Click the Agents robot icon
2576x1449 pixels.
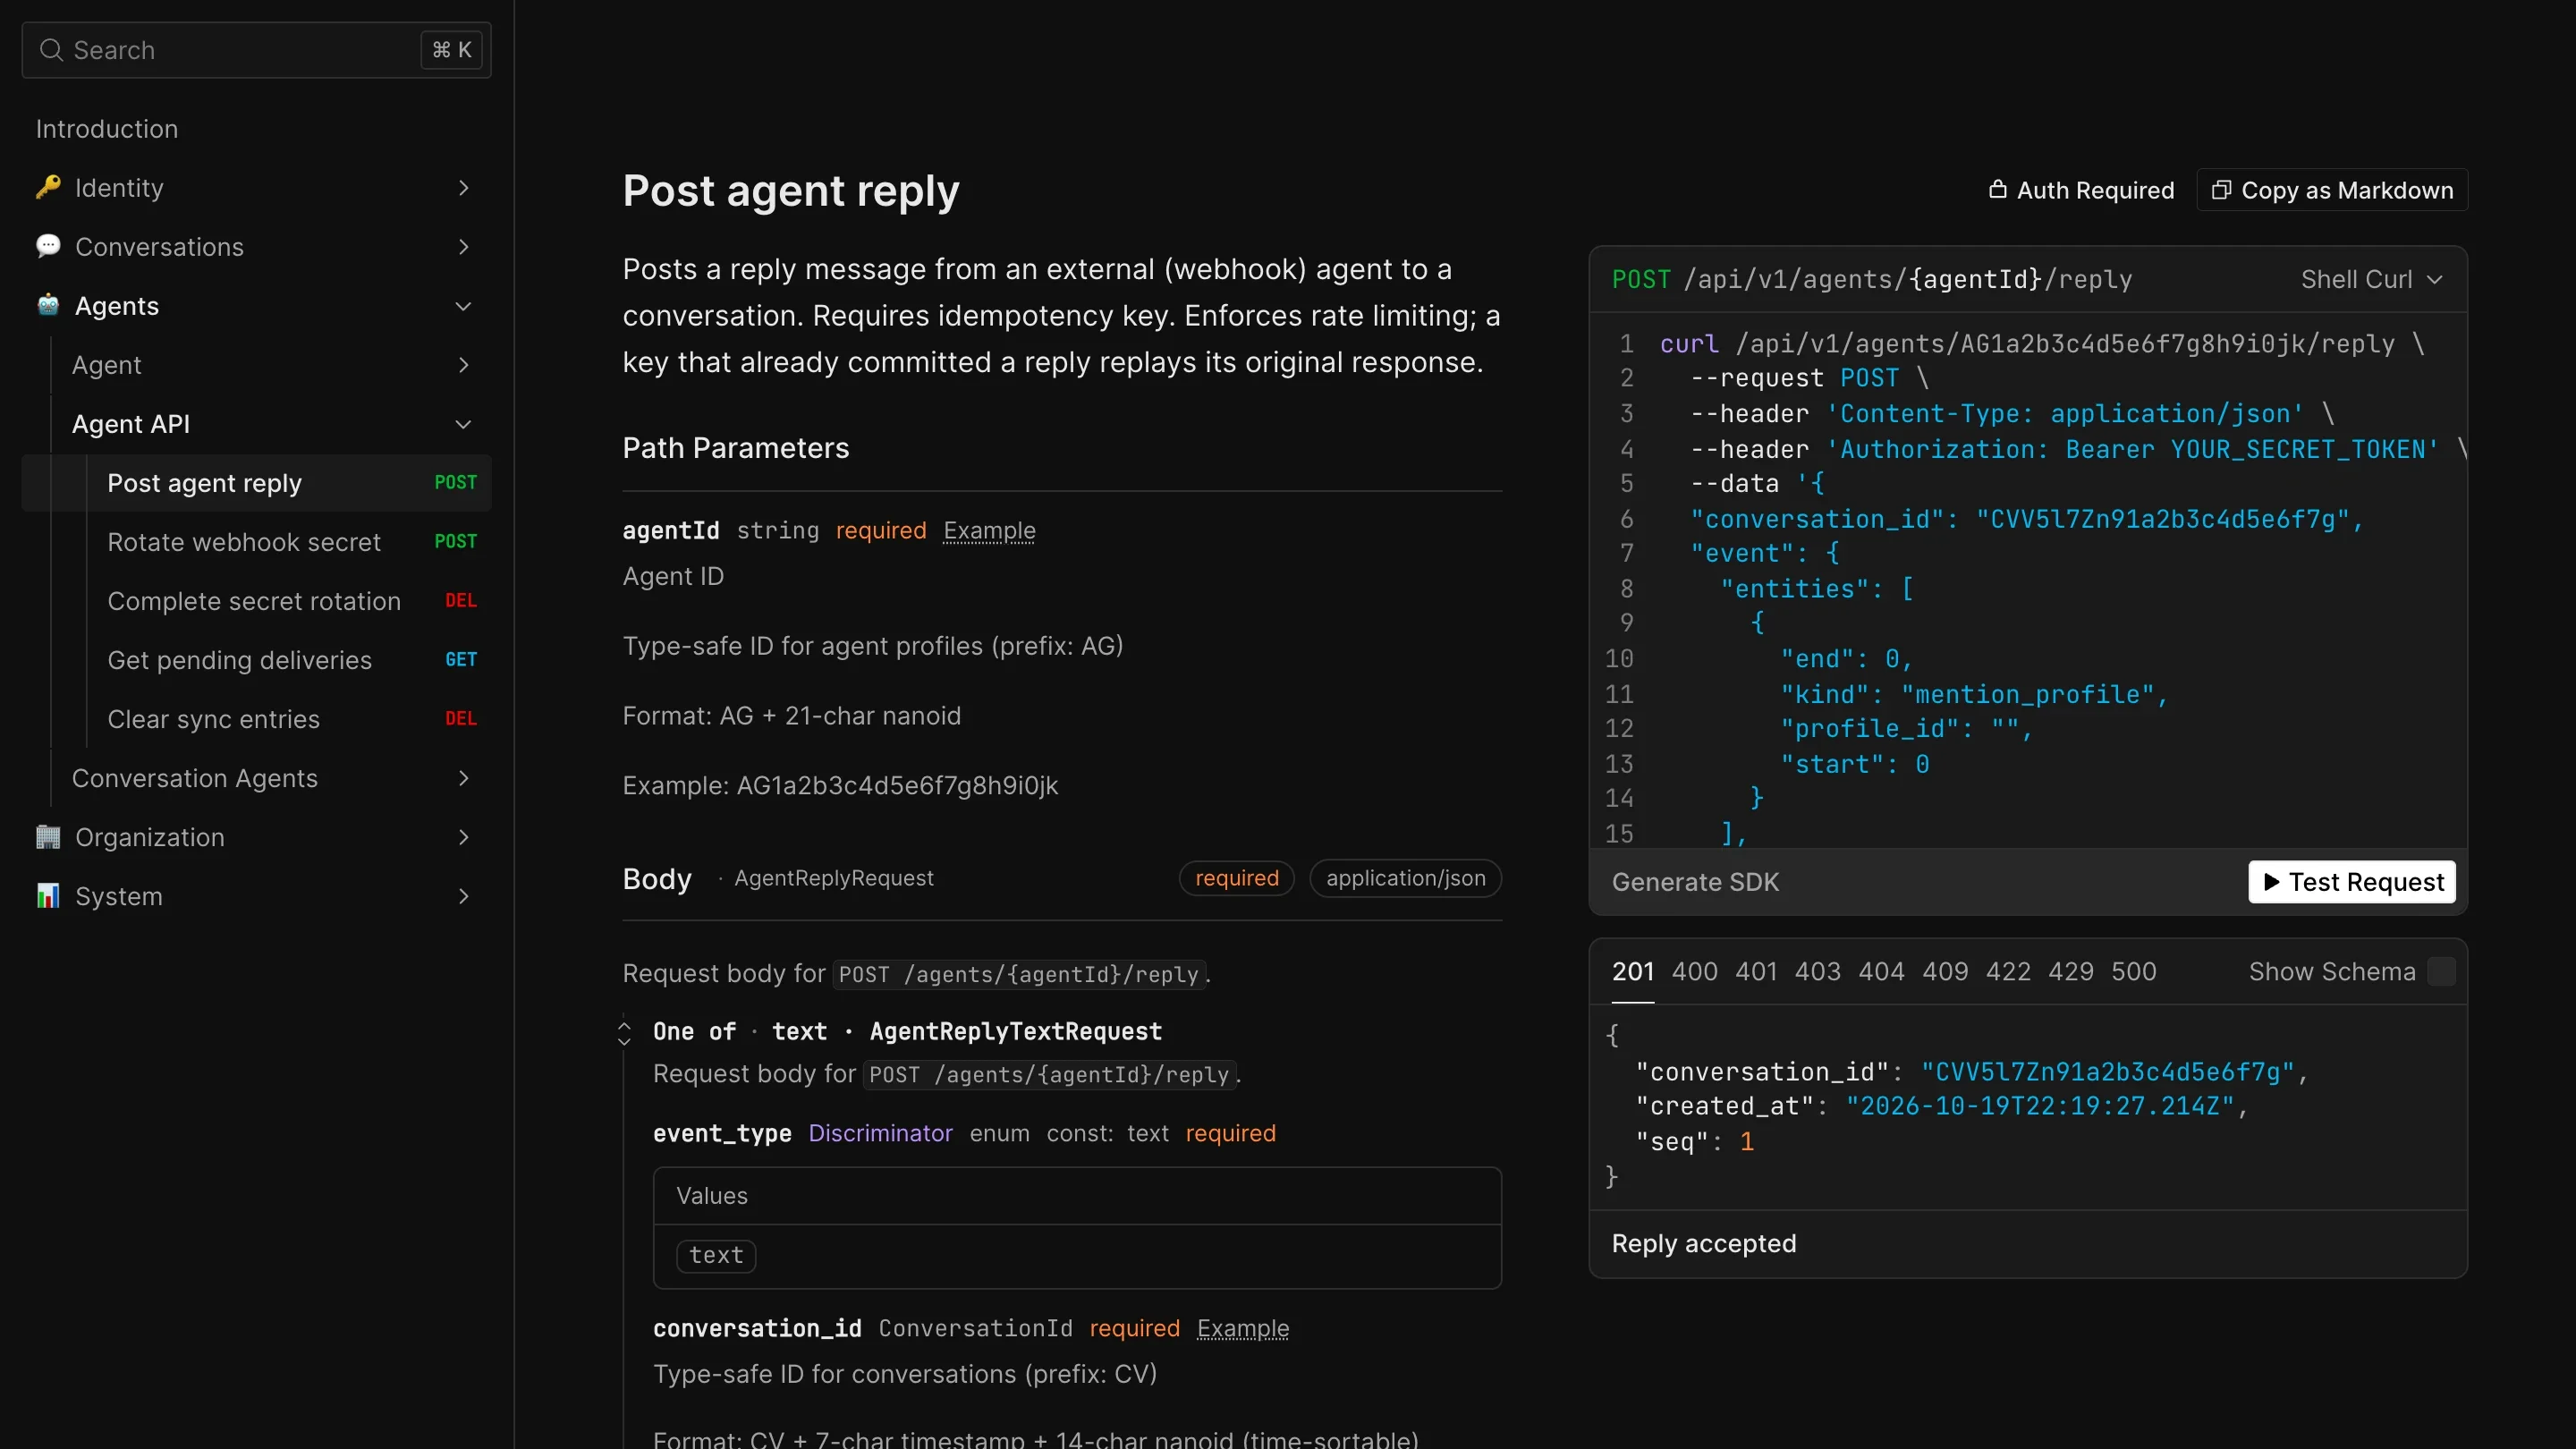point(48,305)
